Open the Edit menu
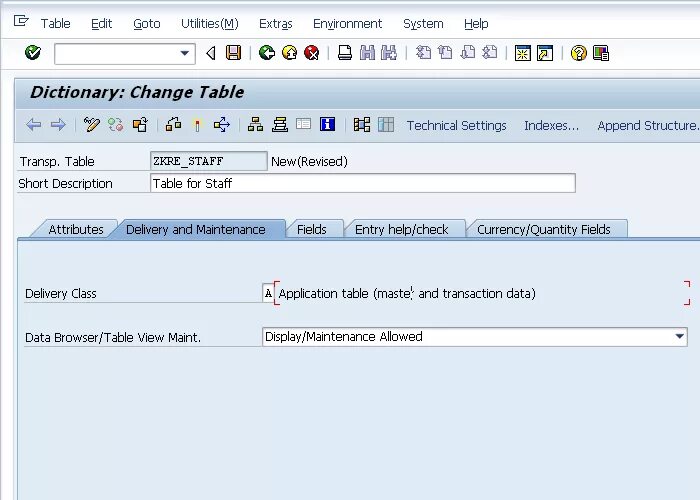 coord(101,24)
